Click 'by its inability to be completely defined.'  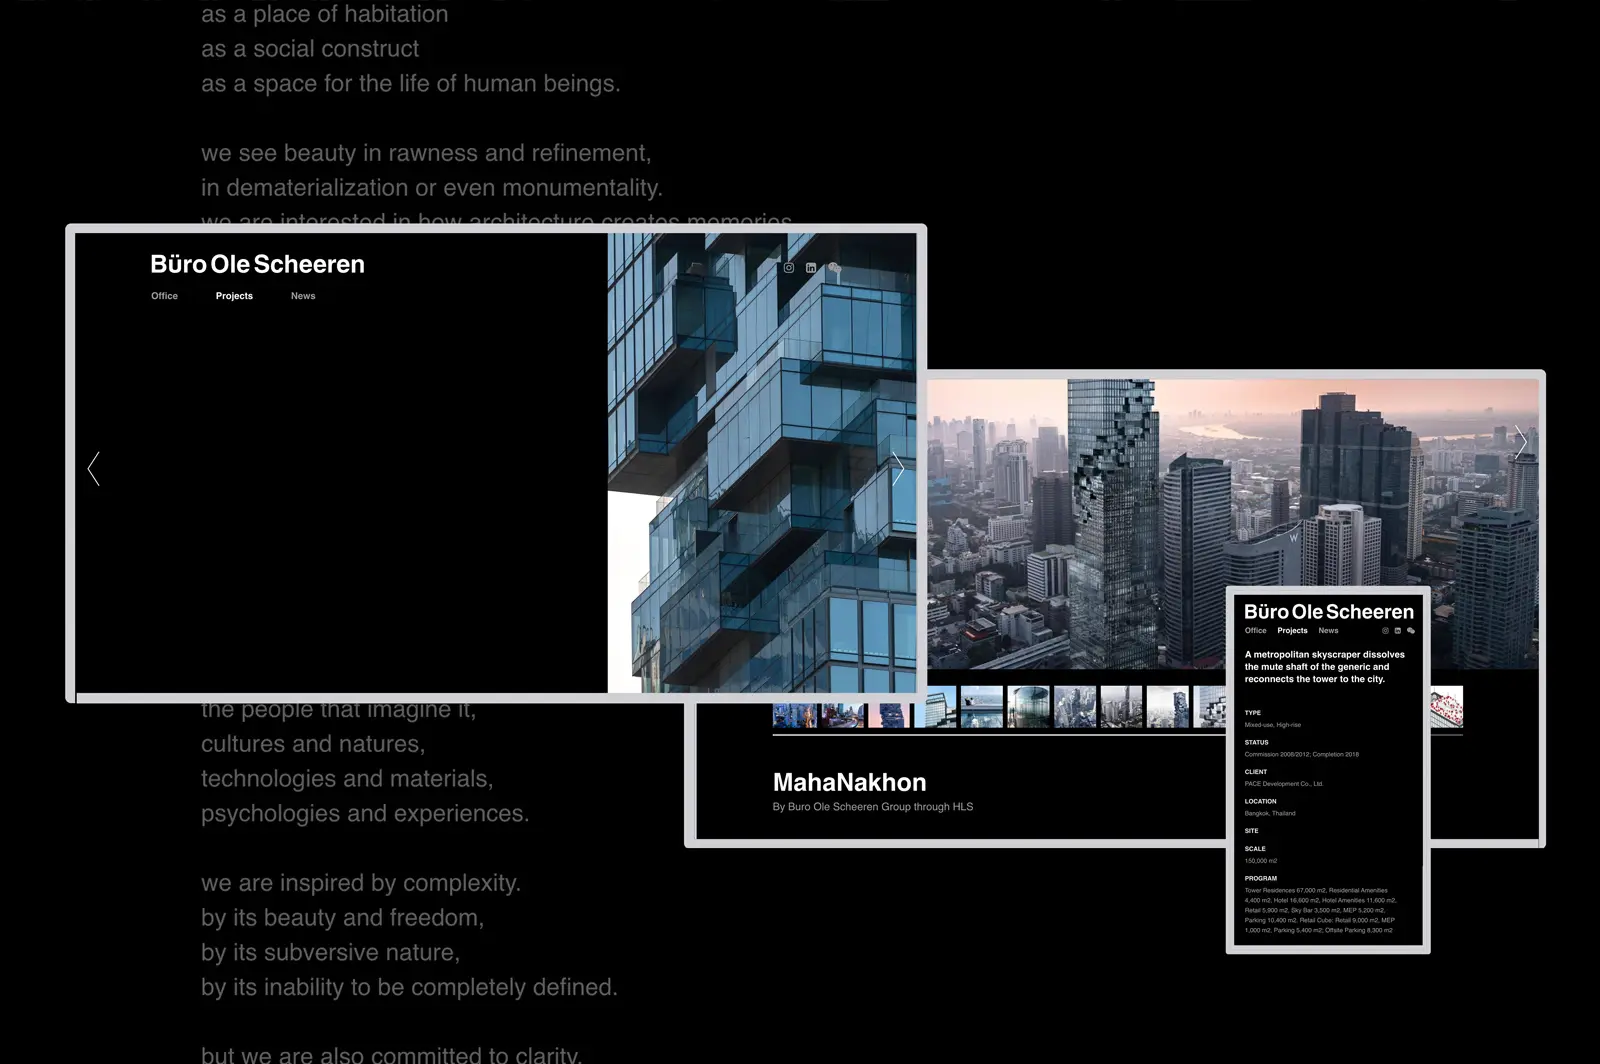pyautogui.click(x=409, y=988)
